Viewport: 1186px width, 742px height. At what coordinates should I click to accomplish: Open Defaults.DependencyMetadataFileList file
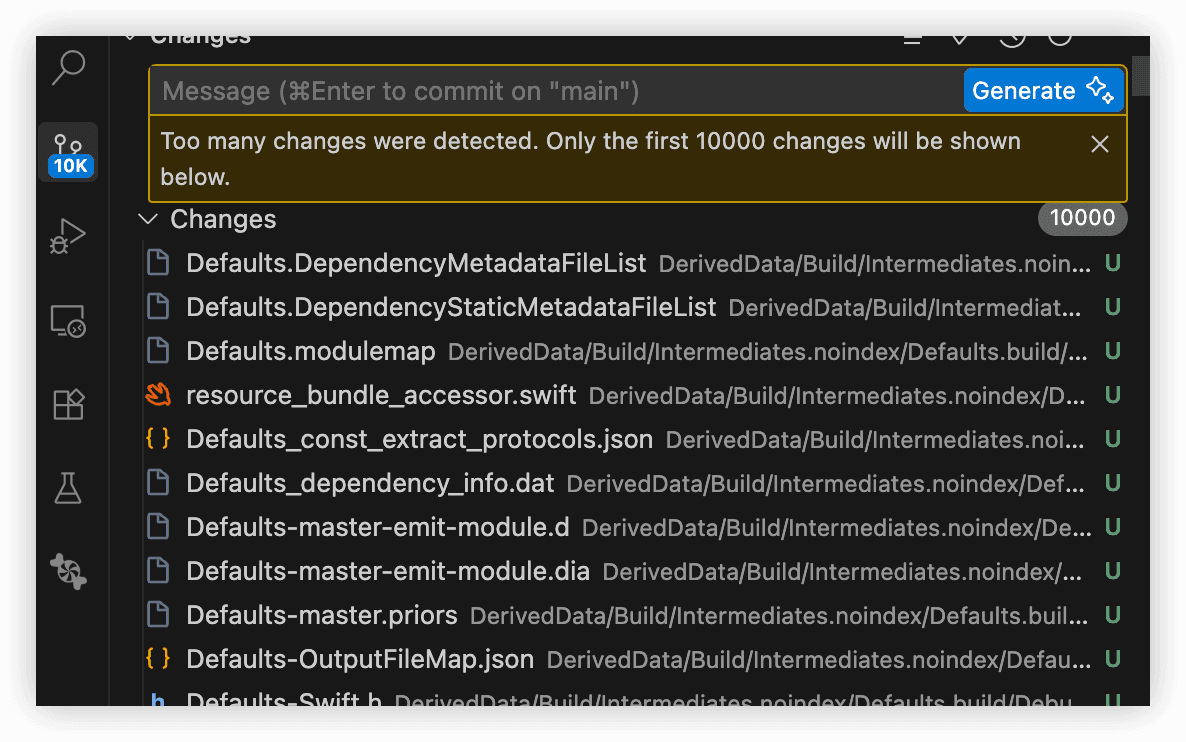[416, 264]
